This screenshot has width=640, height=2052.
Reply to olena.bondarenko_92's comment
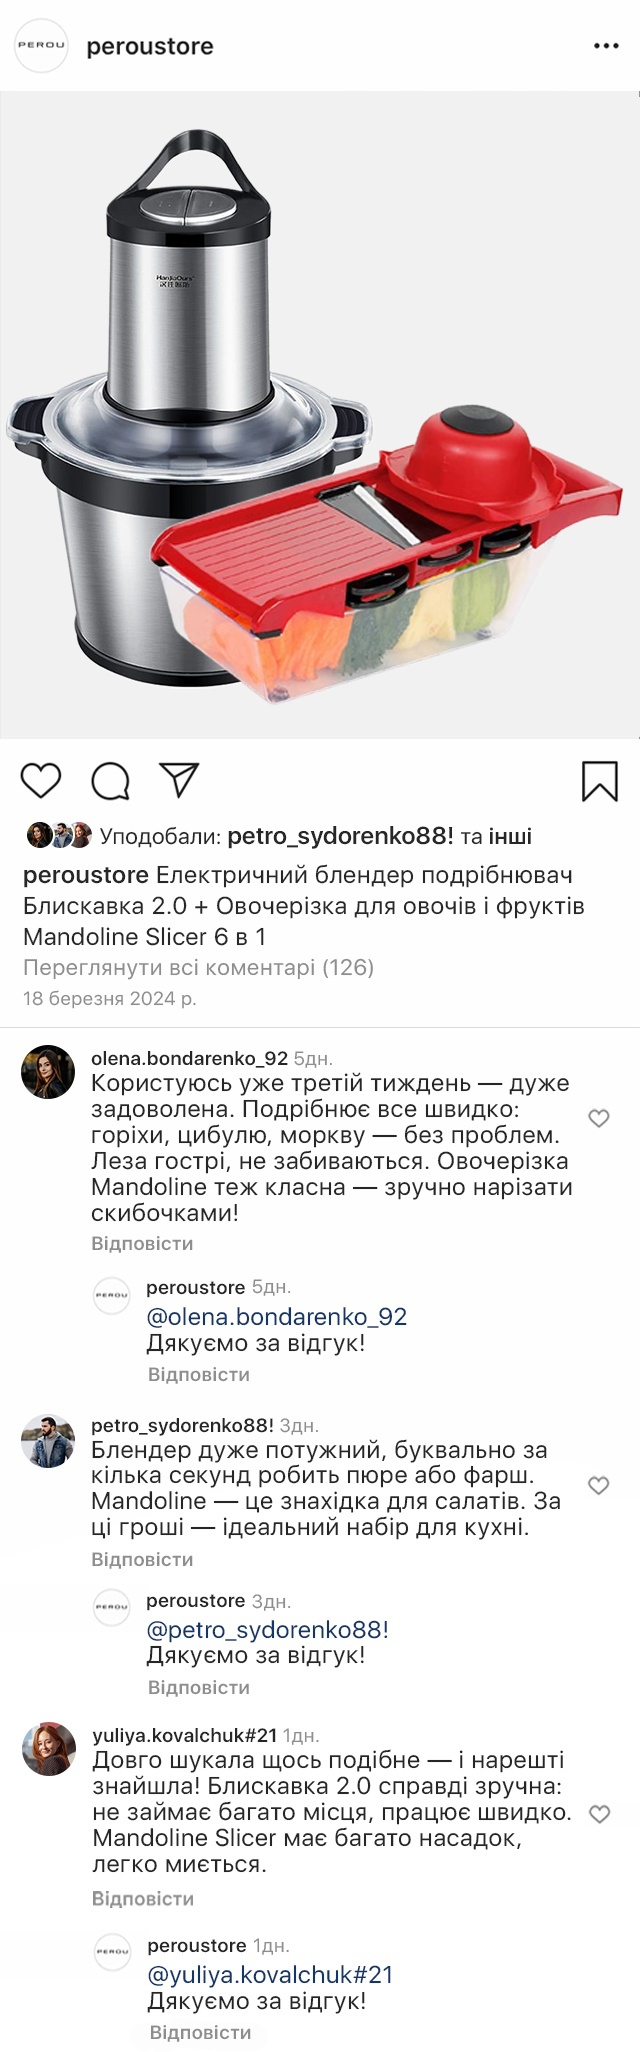pyautogui.click(x=142, y=1243)
